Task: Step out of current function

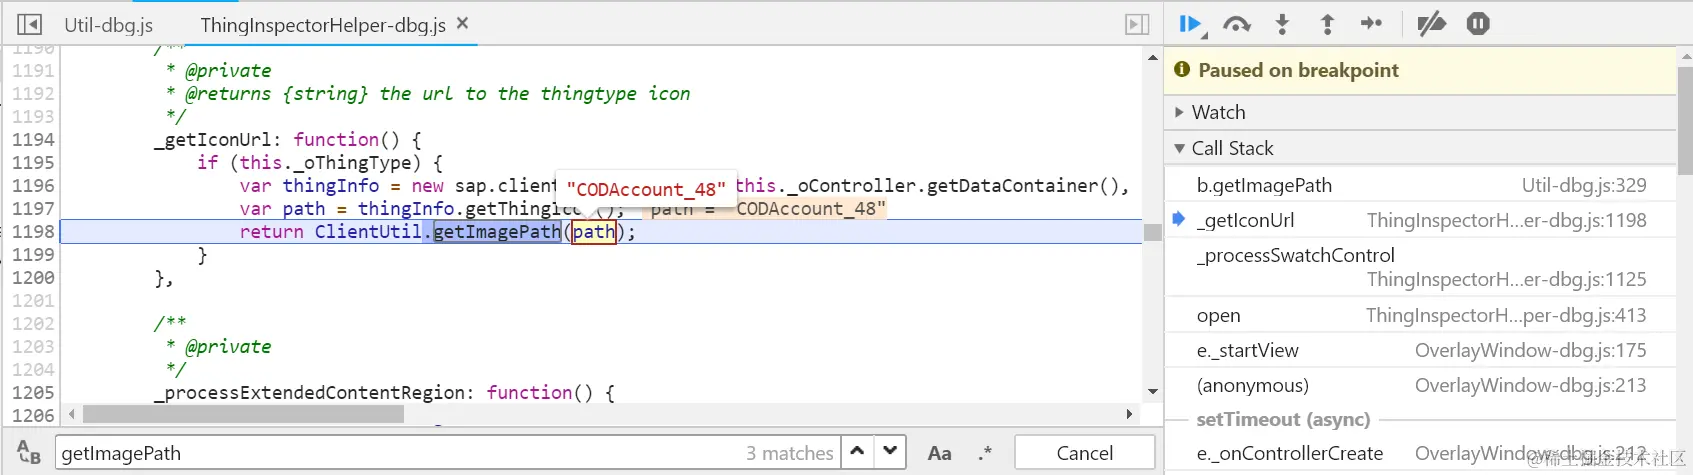Action: pos(1327,24)
